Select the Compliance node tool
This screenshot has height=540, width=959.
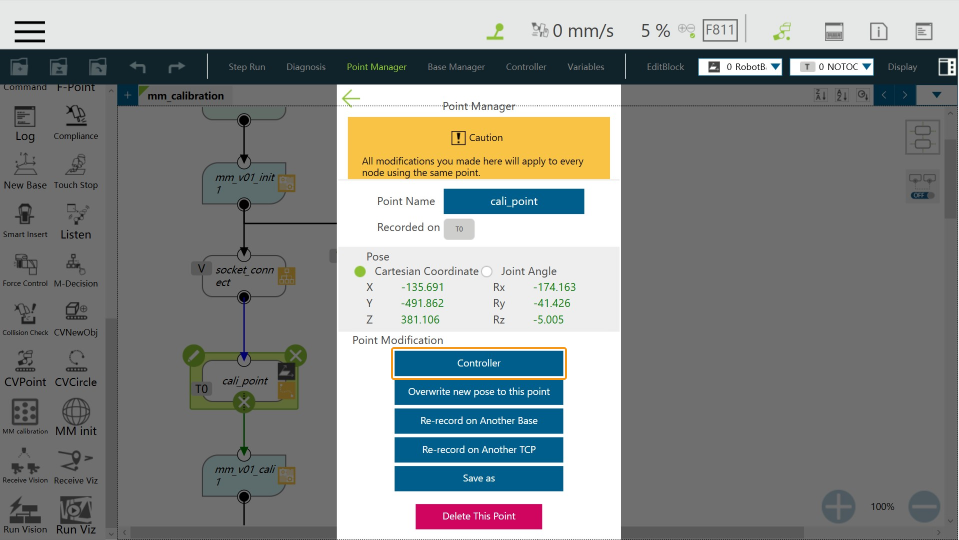pos(76,122)
